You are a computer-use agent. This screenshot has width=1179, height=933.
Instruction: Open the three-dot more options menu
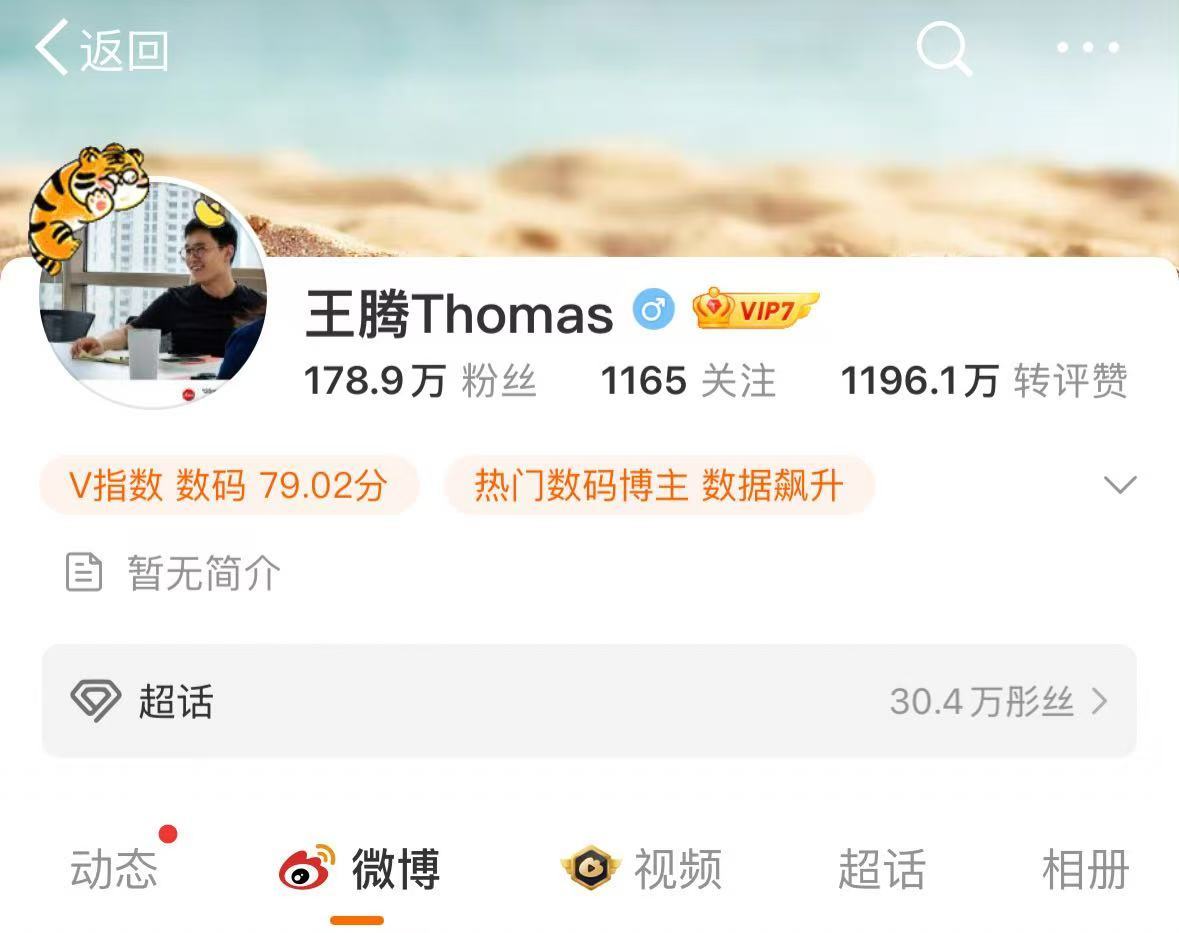[1087, 47]
